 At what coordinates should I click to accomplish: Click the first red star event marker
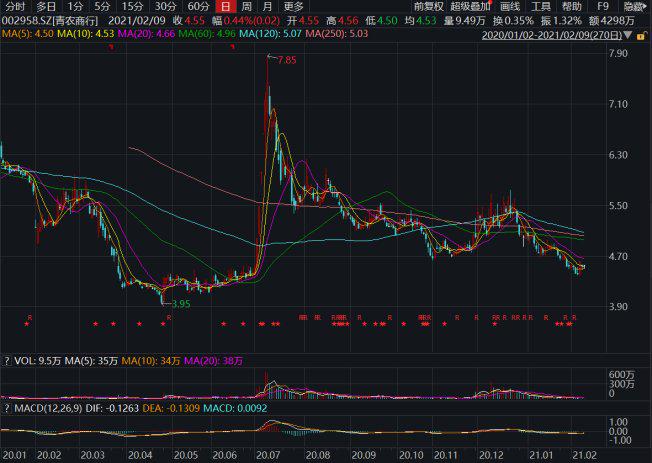[27, 324]
